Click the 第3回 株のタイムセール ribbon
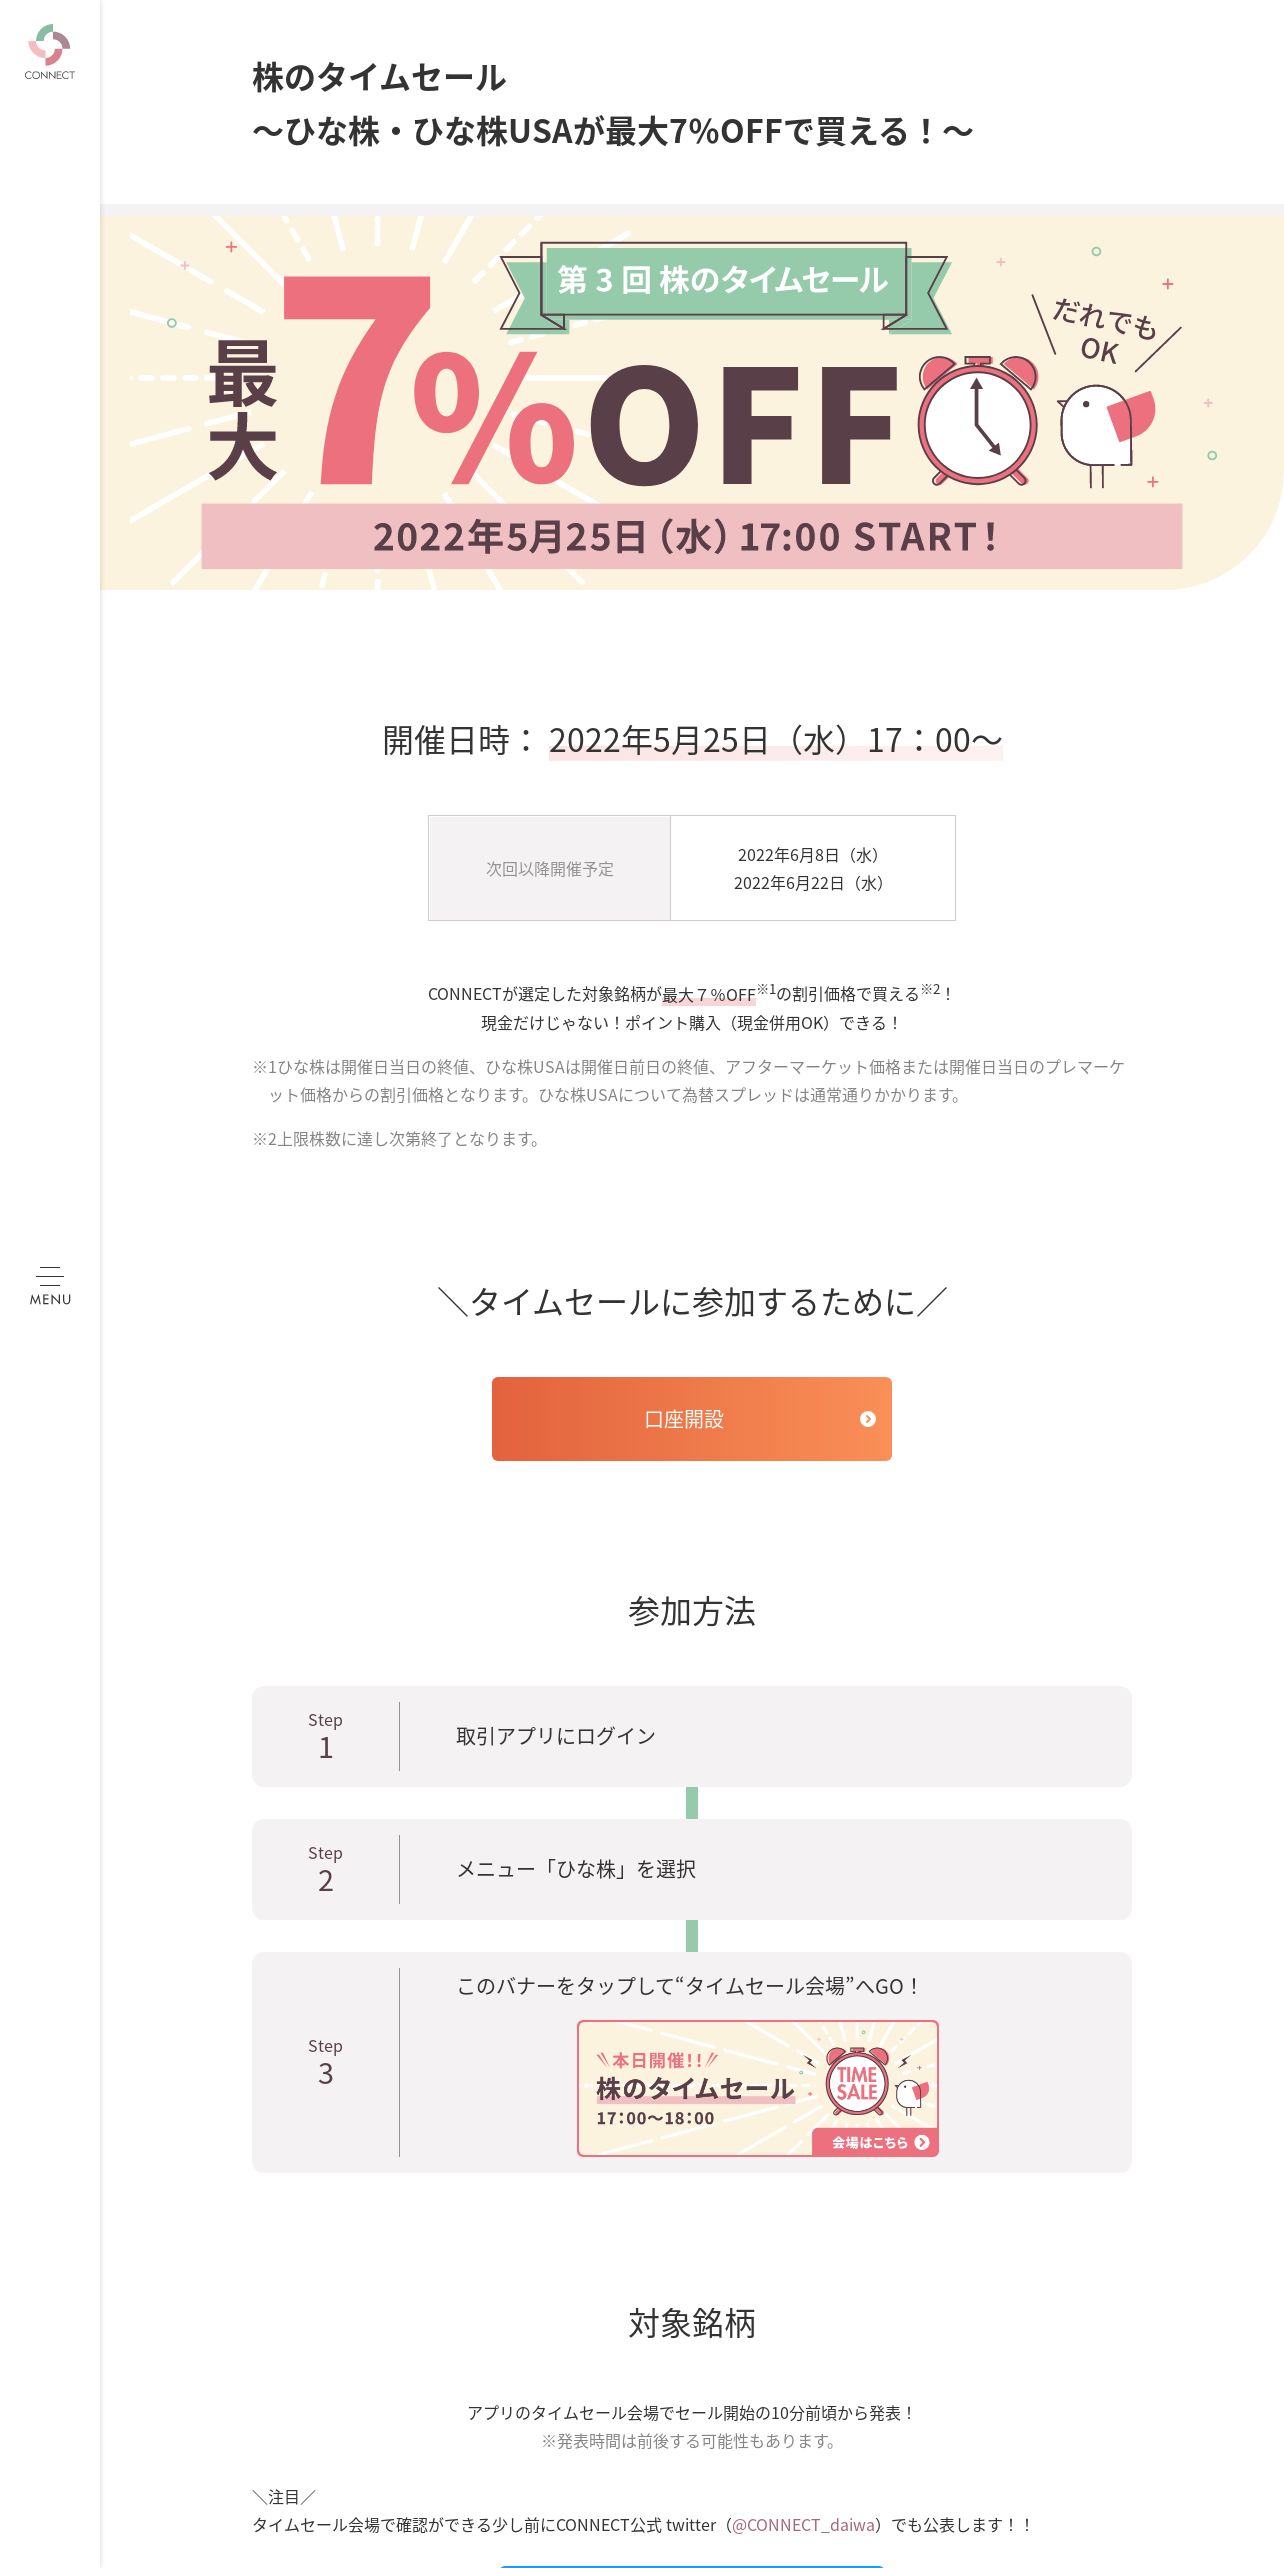1284x2568 pixels. click(x=724, y=286)
